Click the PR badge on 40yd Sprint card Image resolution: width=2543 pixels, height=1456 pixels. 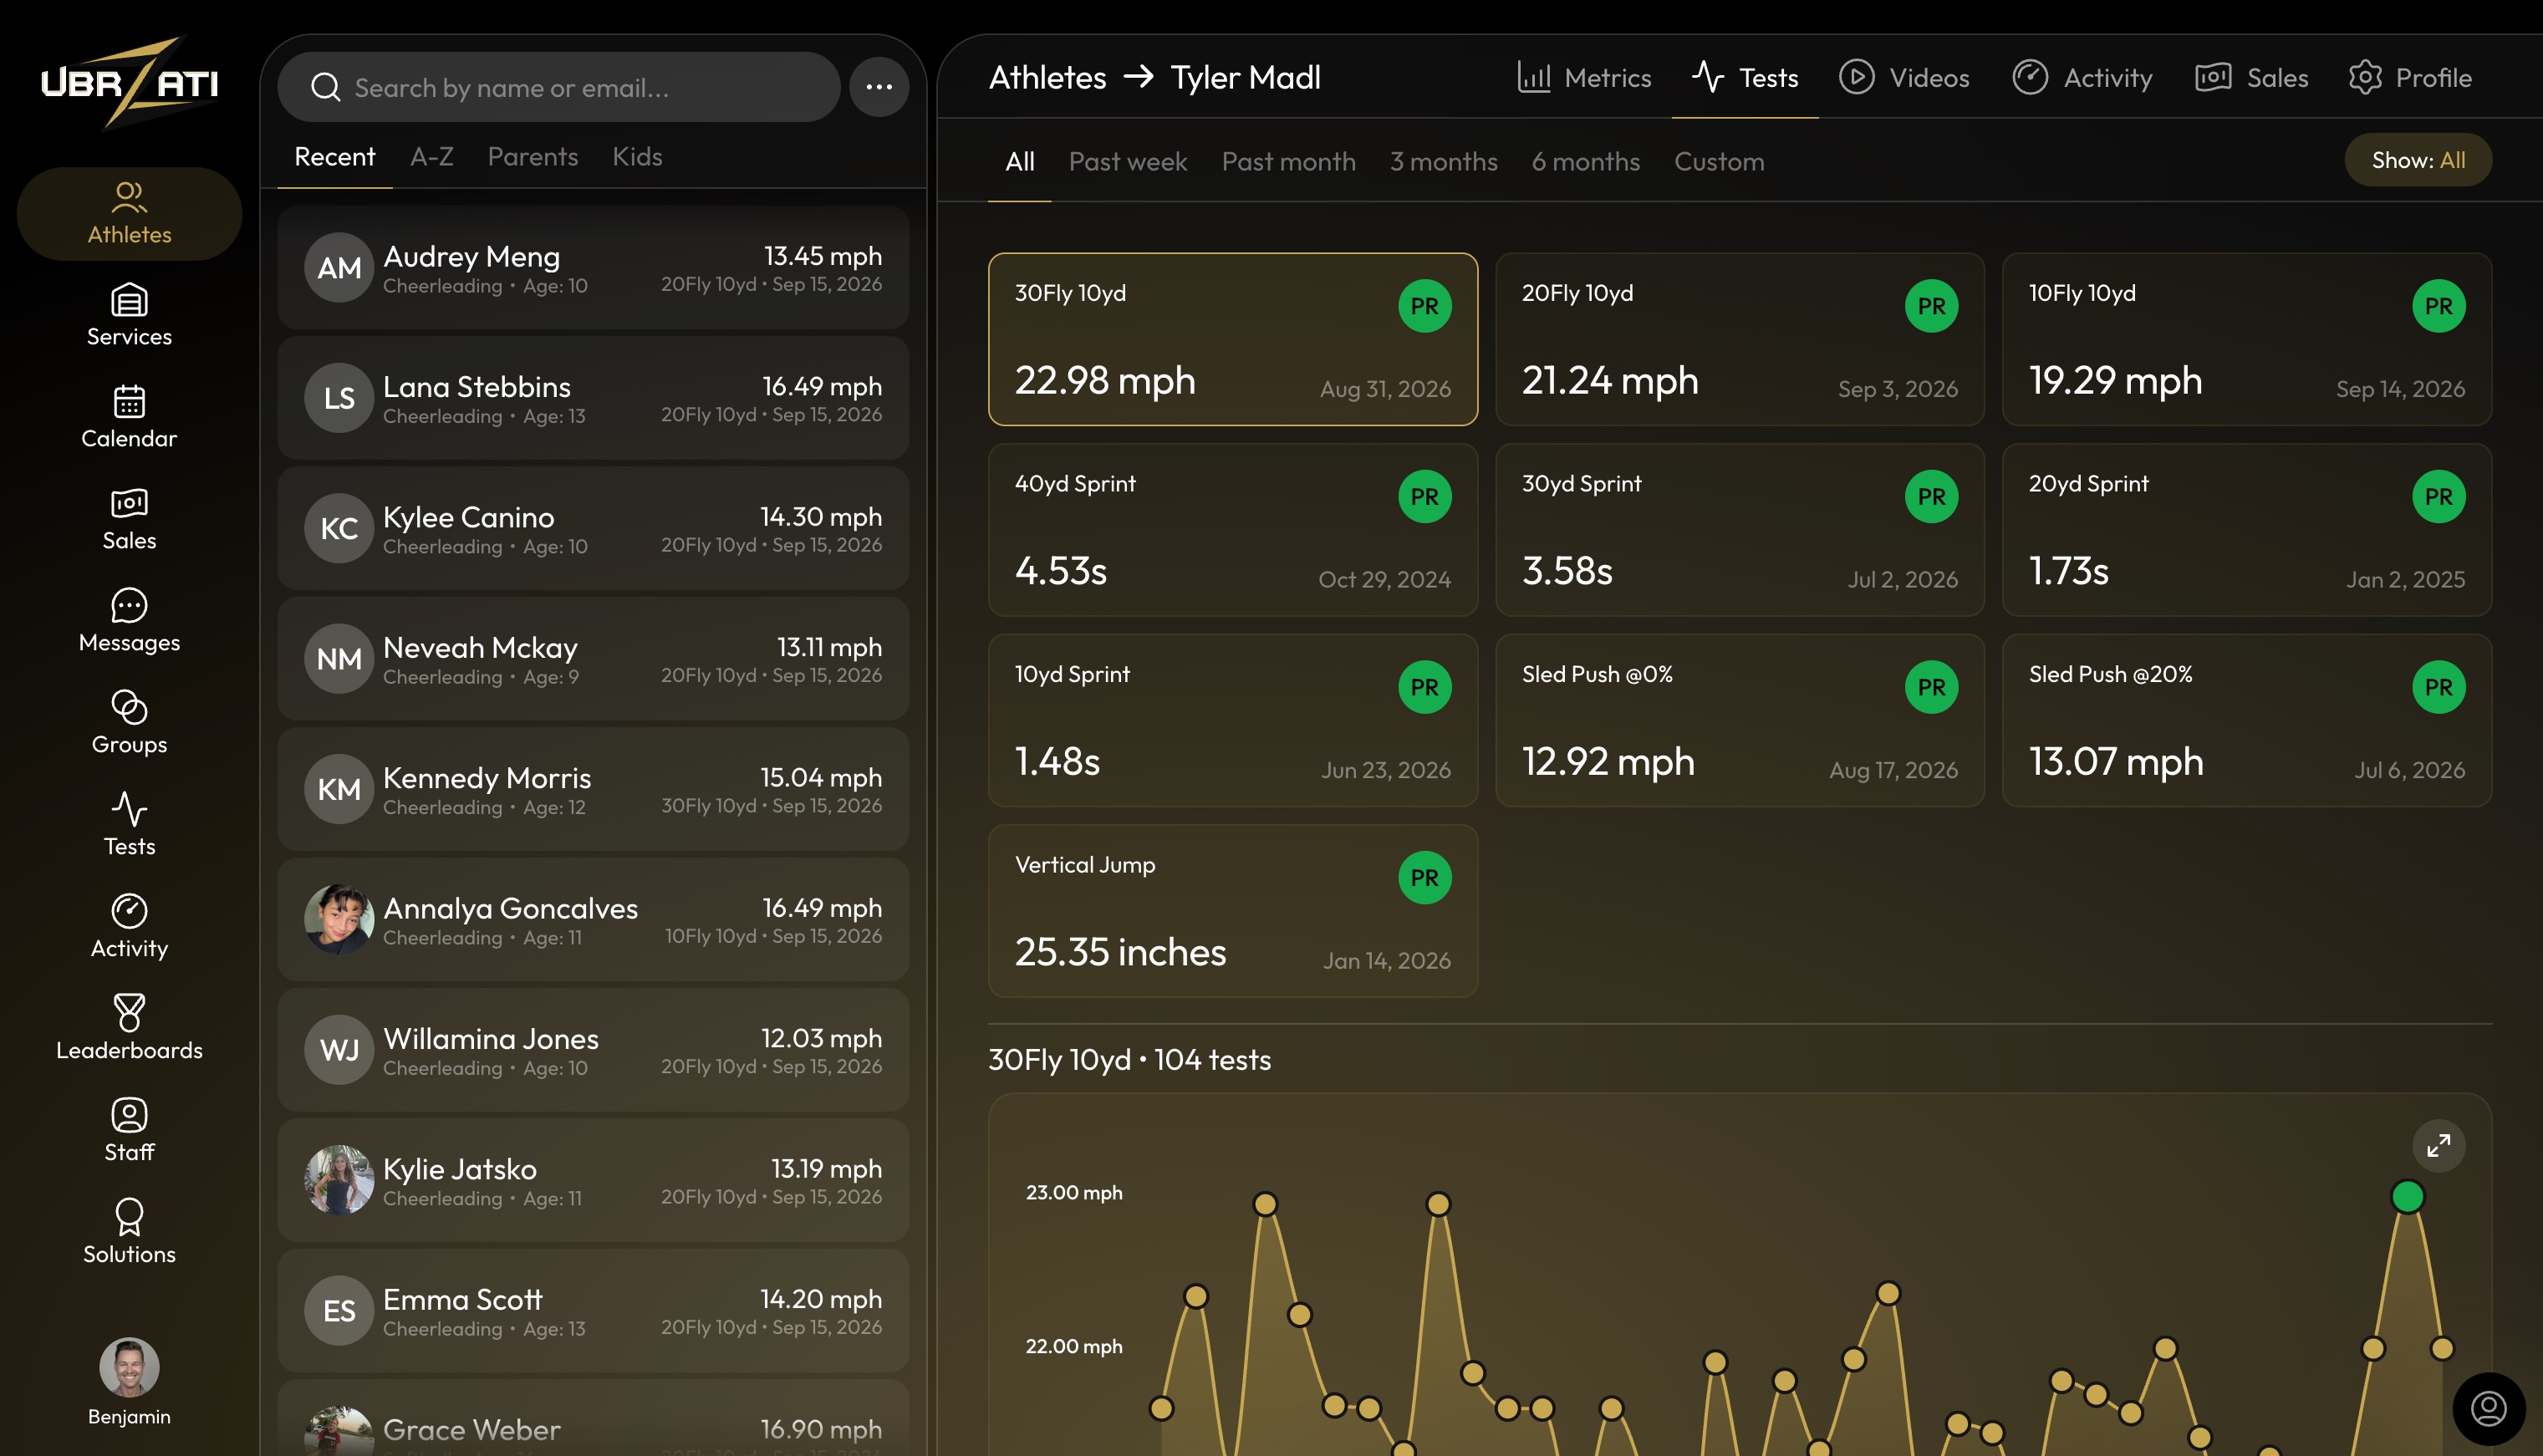(x=1424, y=496)
